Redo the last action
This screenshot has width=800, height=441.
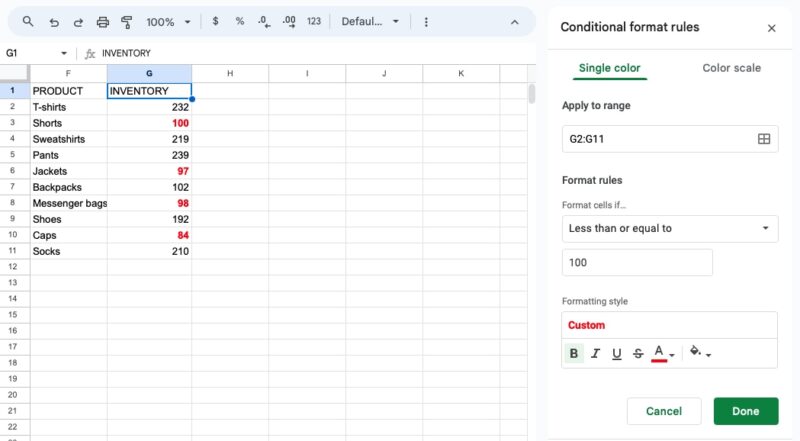(x=78, y=22)
